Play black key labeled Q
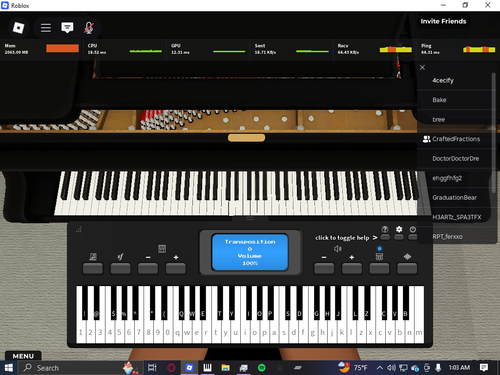 (x=181, y=303)
